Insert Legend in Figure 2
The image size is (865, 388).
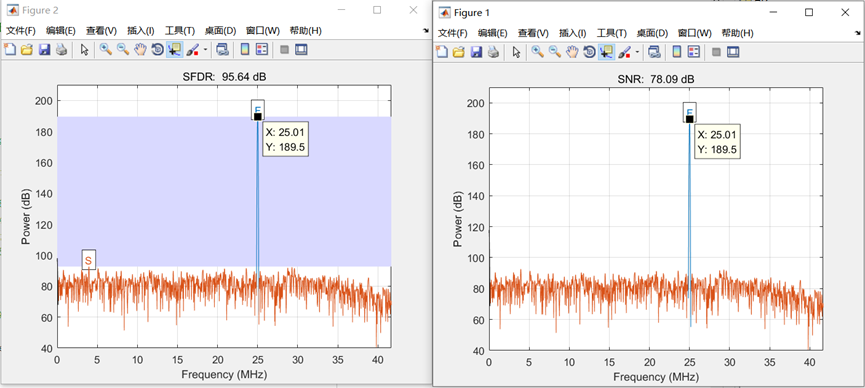(262, 50)
